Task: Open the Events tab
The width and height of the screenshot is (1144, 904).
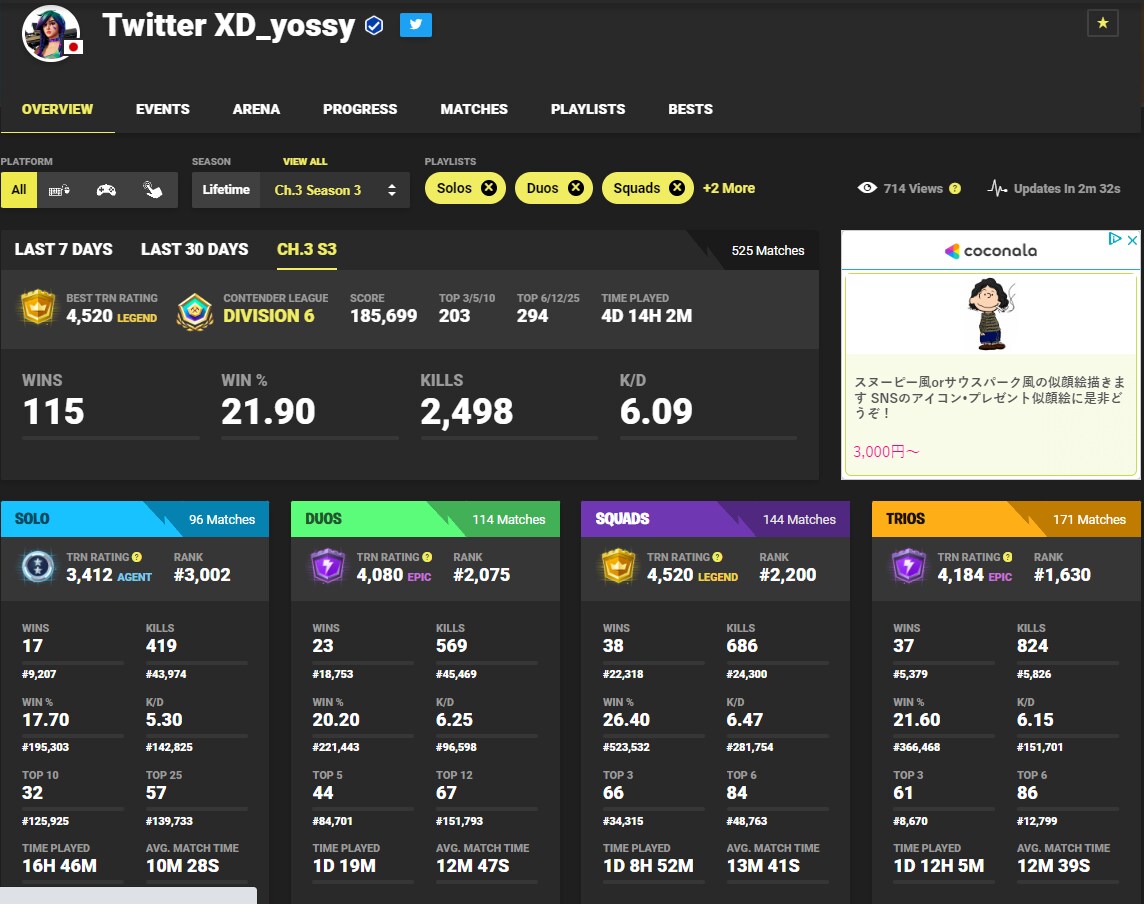Action: click(163, 109)
